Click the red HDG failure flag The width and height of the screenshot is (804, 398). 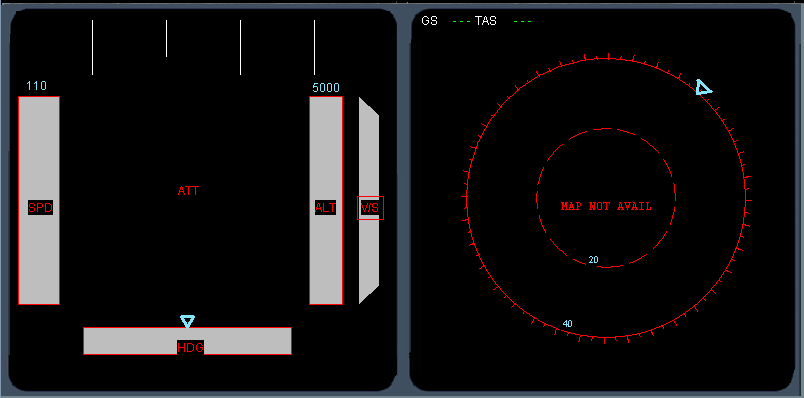pyautogui.click(x=190, y=347)
